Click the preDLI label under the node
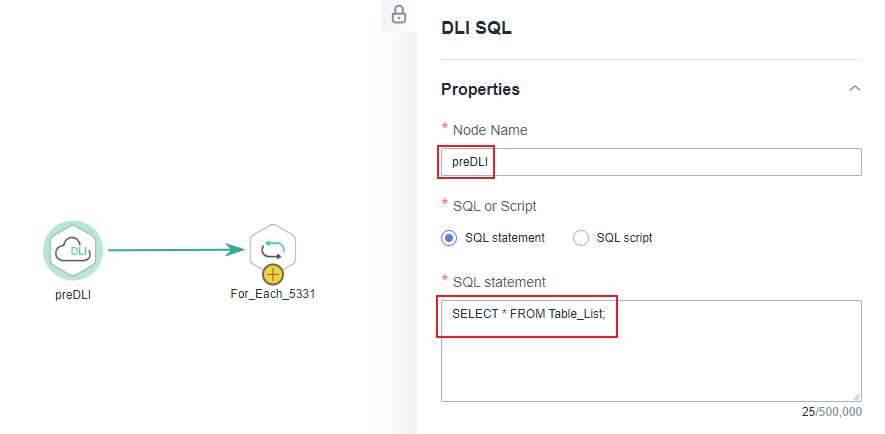This screenshot has width=885, height=434. coord(73,295)
